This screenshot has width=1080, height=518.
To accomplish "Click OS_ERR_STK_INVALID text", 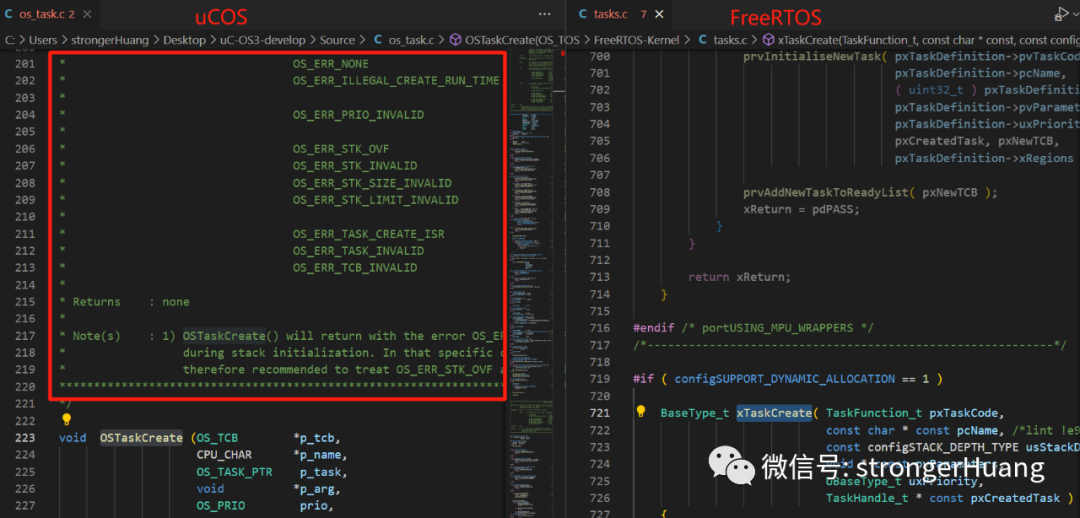I will click(x=355, y=166).
